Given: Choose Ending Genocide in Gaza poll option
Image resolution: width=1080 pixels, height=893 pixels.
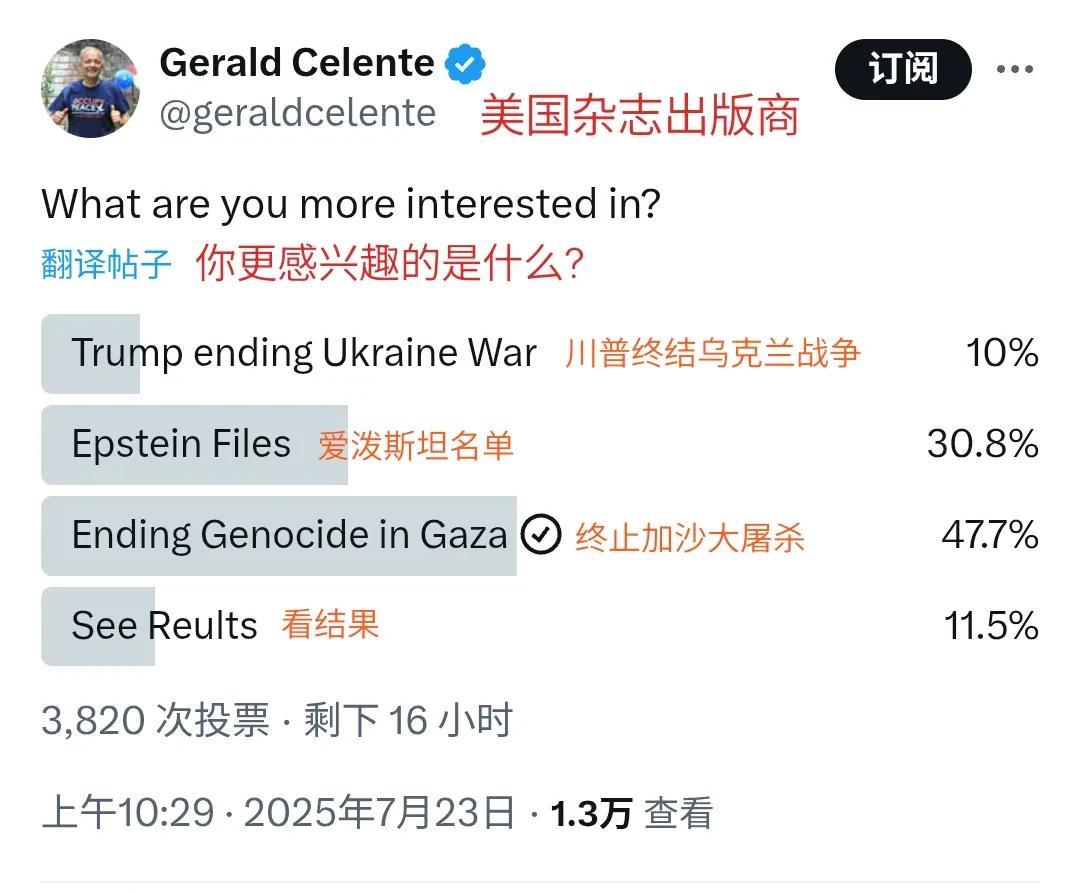Looking at the screenshot, I should pyautogui.click(x=289, y=535).
